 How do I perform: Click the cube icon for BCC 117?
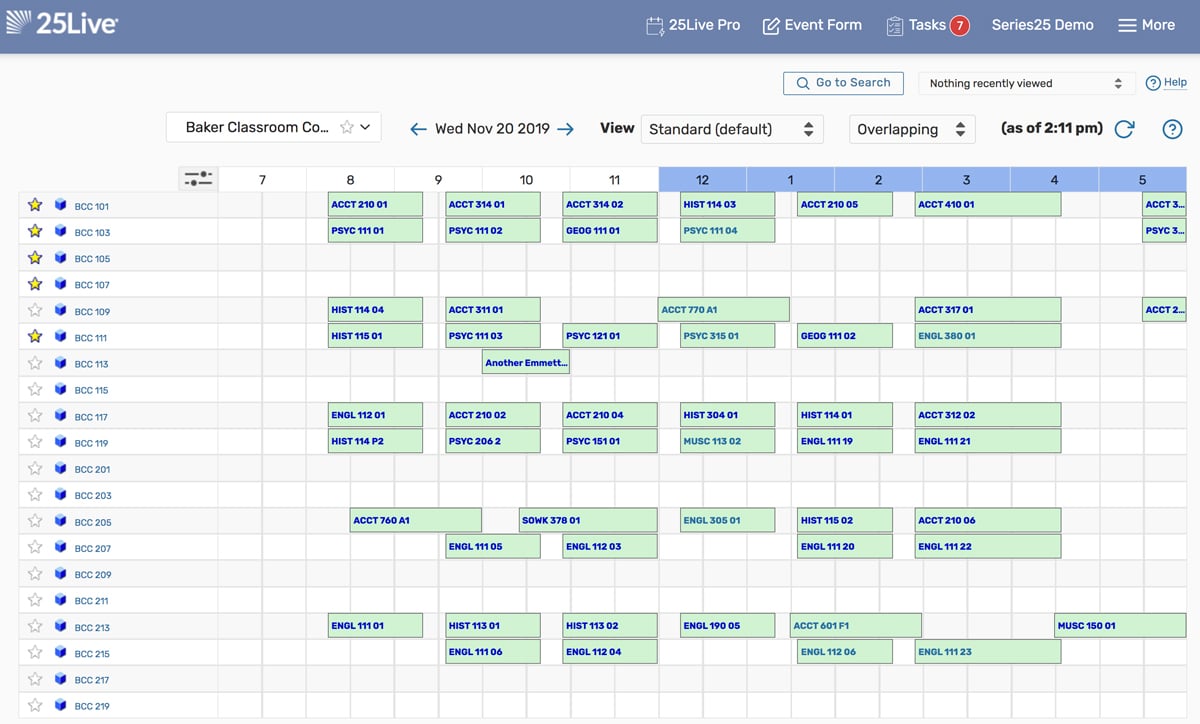tap(60, 416)
